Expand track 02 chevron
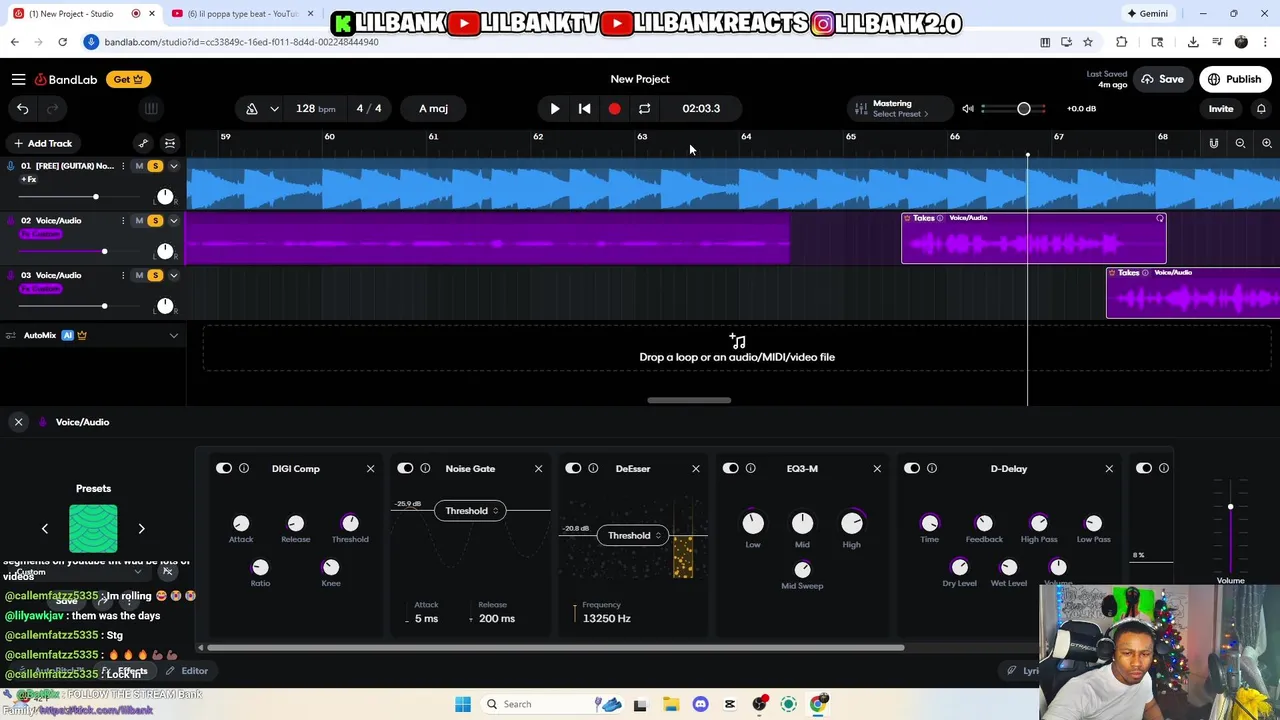 point(174,220)
